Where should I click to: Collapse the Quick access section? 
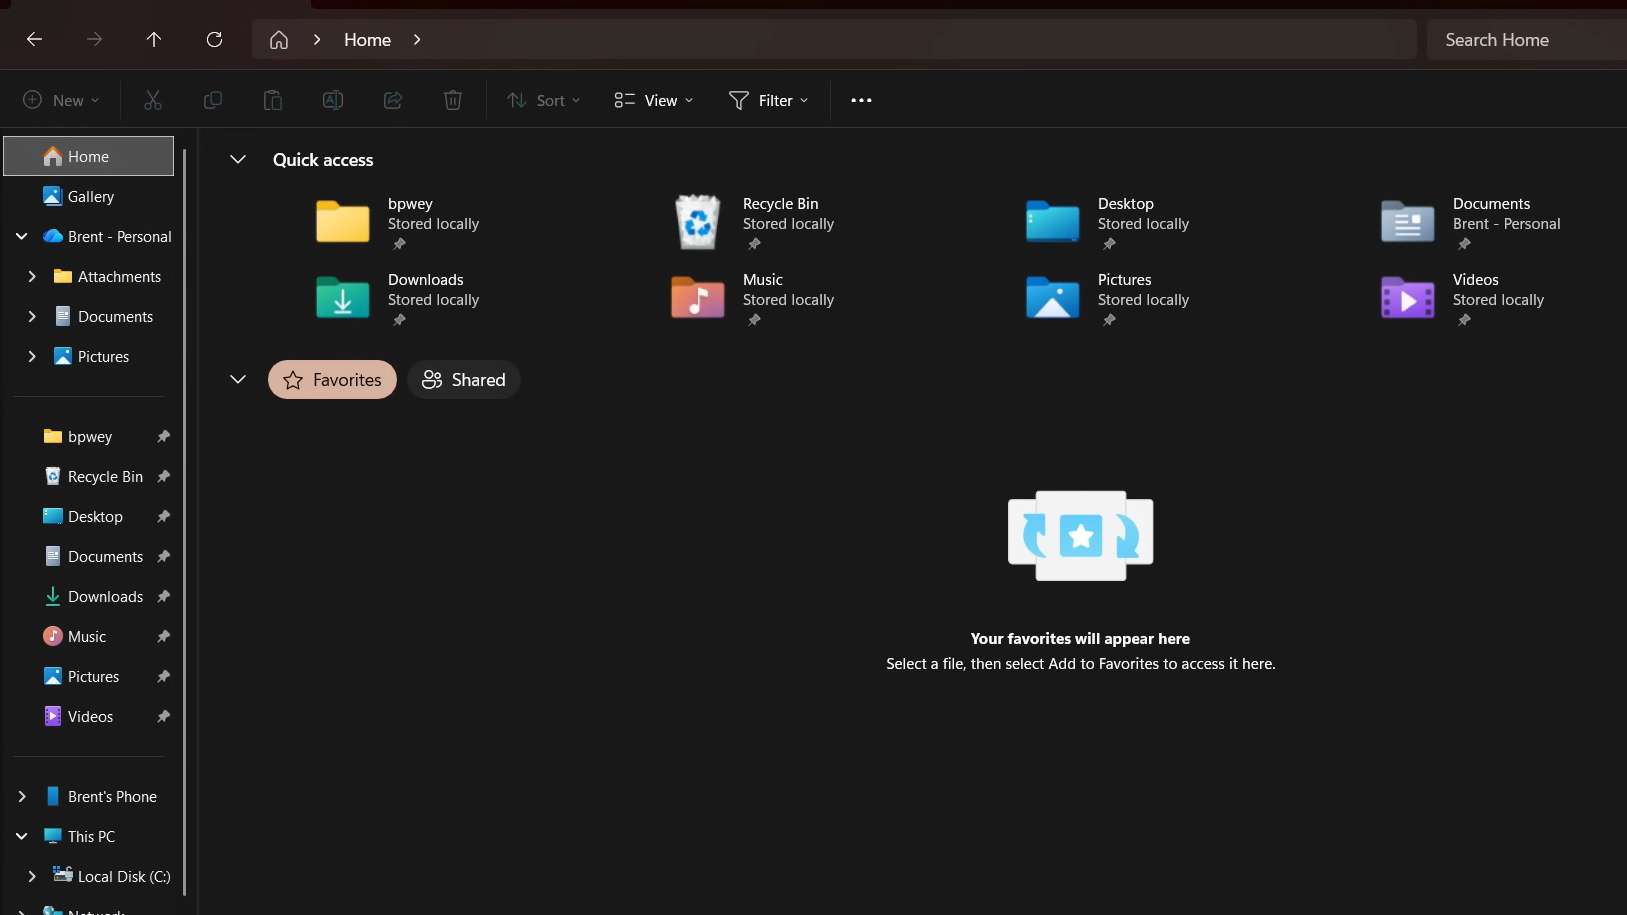coord(238,160)
